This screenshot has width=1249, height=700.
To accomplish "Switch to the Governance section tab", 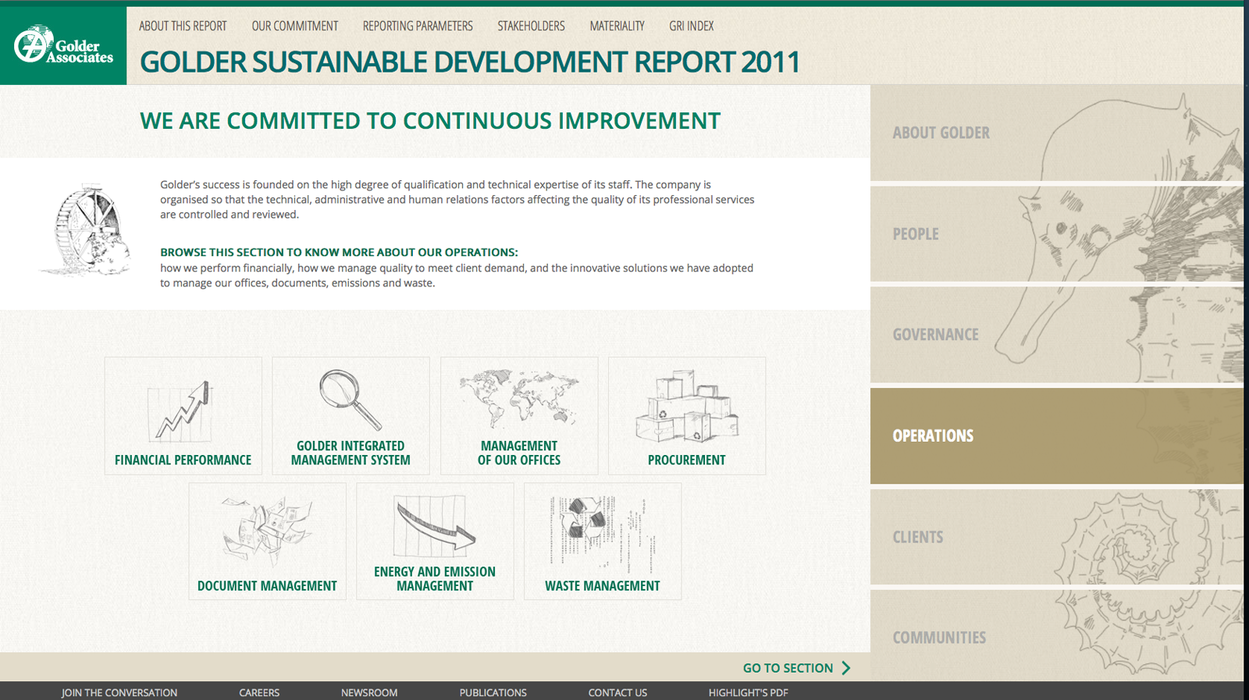I will (936, 335).
